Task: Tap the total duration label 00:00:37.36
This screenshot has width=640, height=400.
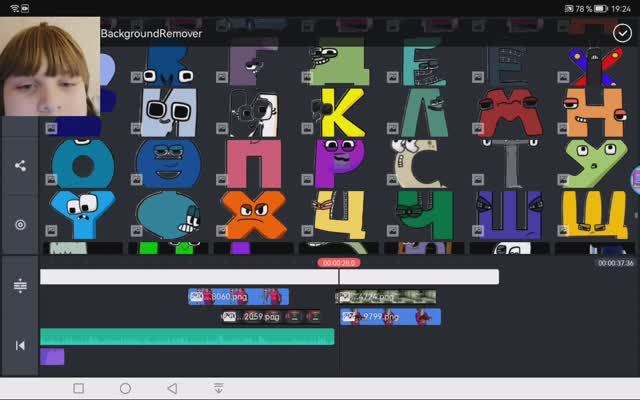Action: tap(616, 263)
